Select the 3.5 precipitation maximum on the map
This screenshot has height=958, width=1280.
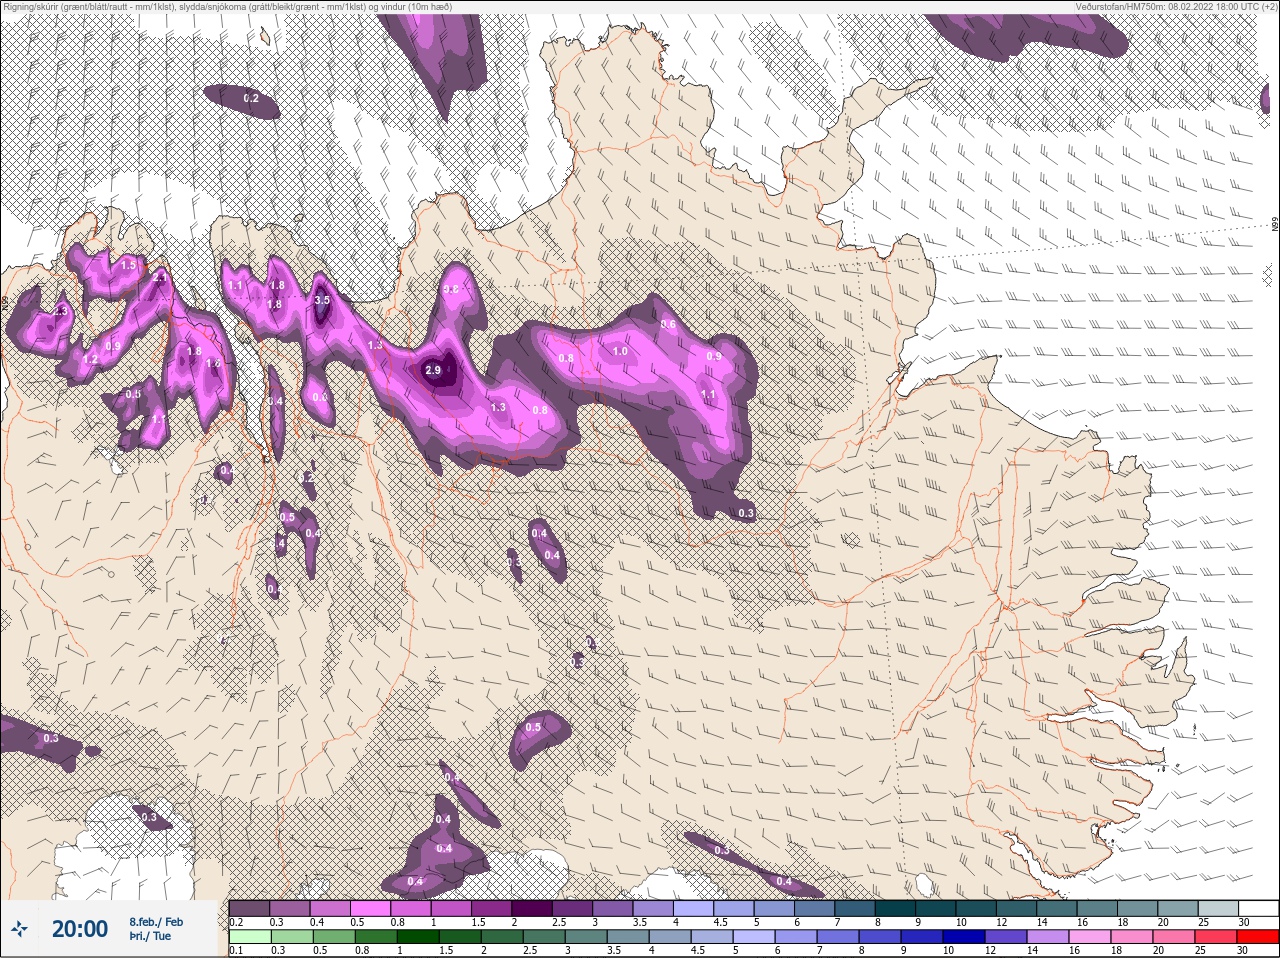tap(322, 300)
